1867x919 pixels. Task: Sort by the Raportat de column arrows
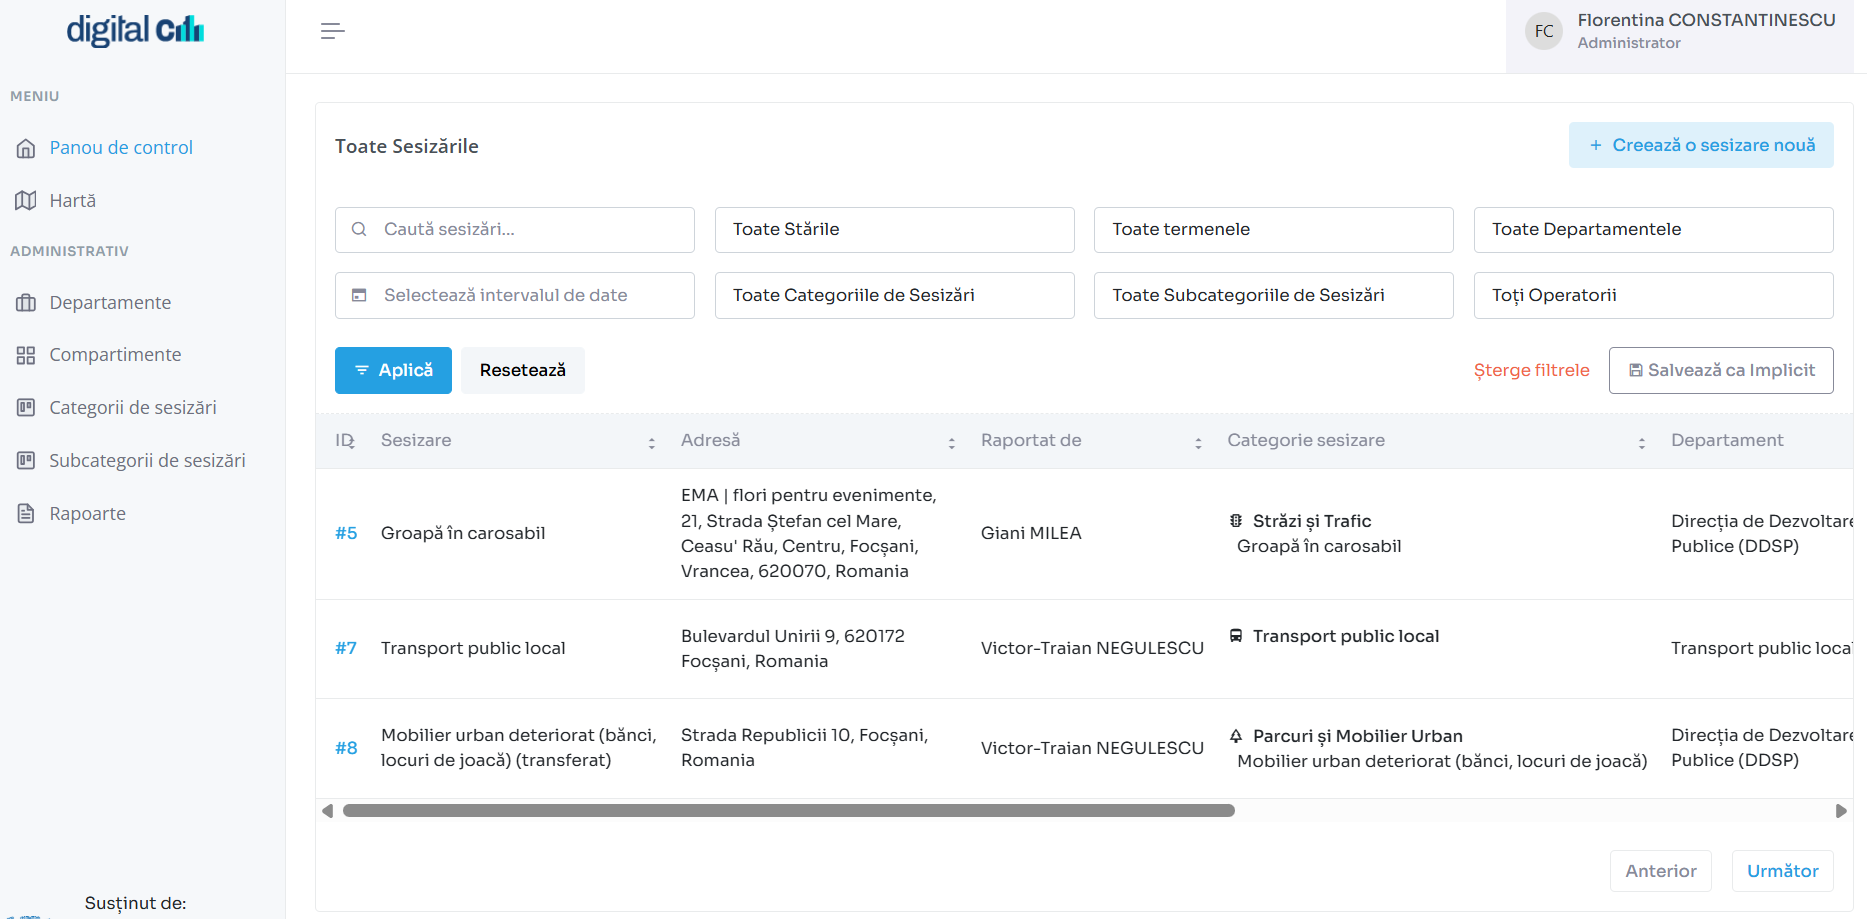pyautogui.click(x=1198, y=443)
